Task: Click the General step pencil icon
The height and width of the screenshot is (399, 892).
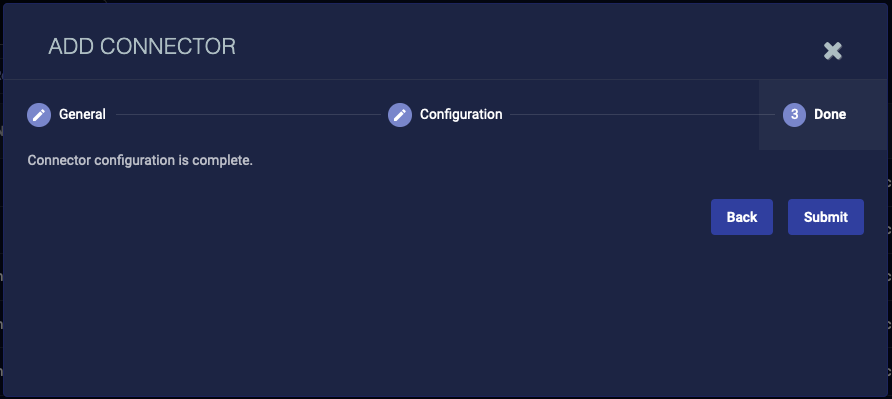Action: [x=39, y=114]
